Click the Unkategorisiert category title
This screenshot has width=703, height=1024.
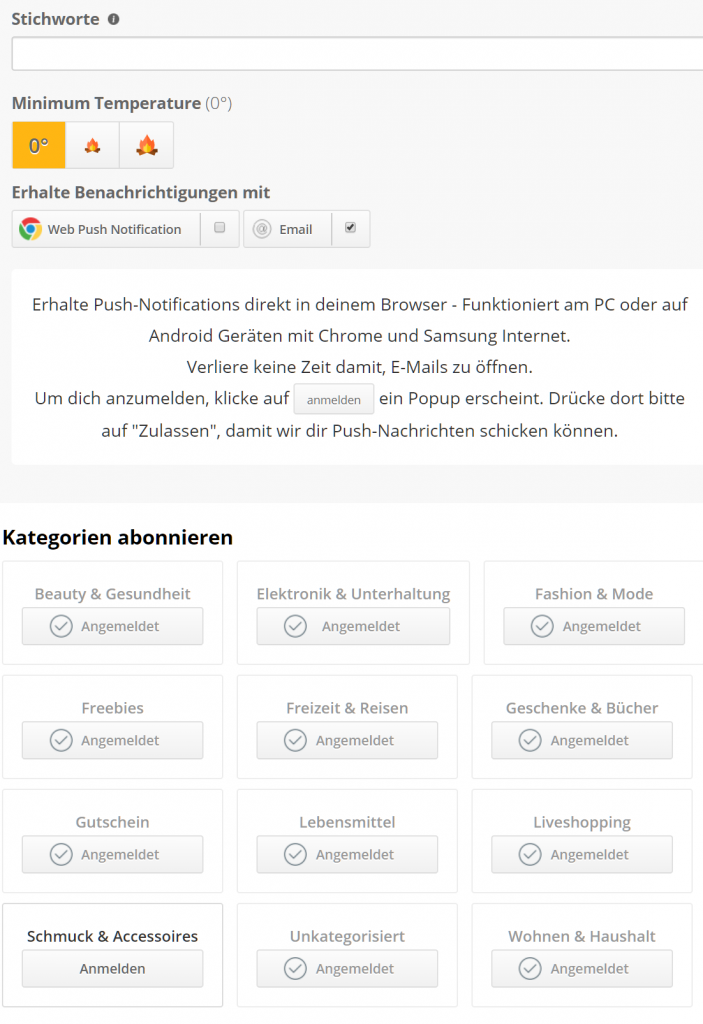[347, 936]
